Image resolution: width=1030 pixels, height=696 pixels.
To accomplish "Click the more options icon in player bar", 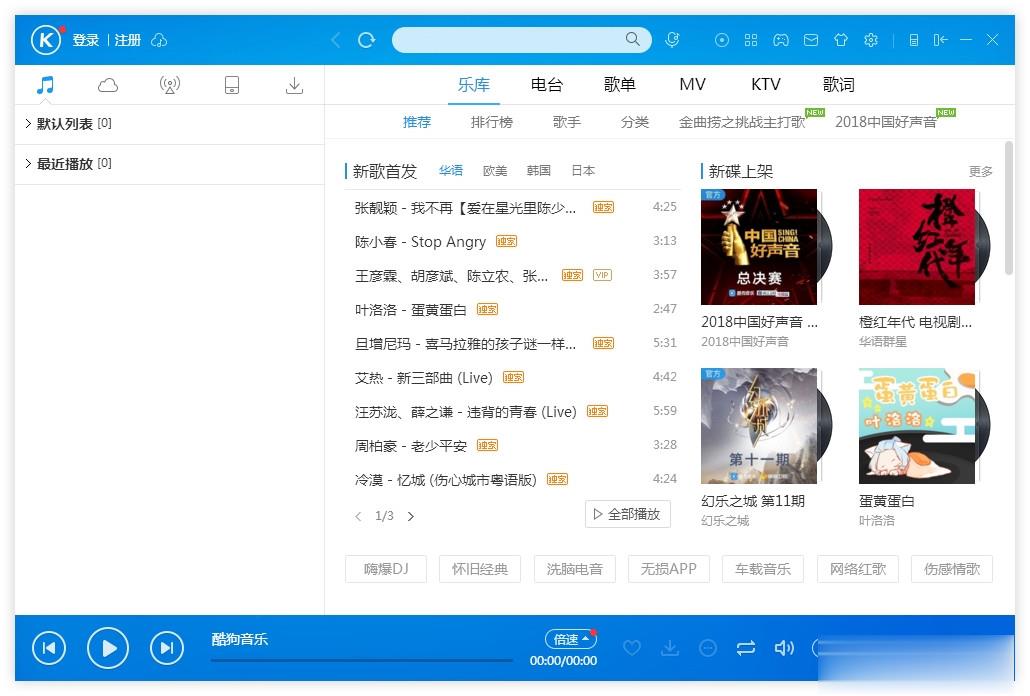I will (708, 649).
